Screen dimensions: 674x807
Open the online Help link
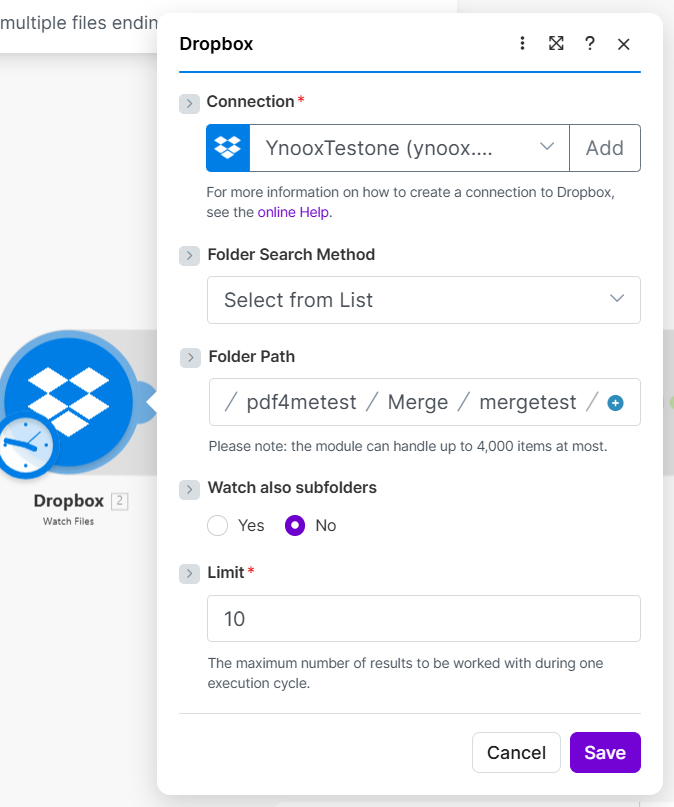293,212
